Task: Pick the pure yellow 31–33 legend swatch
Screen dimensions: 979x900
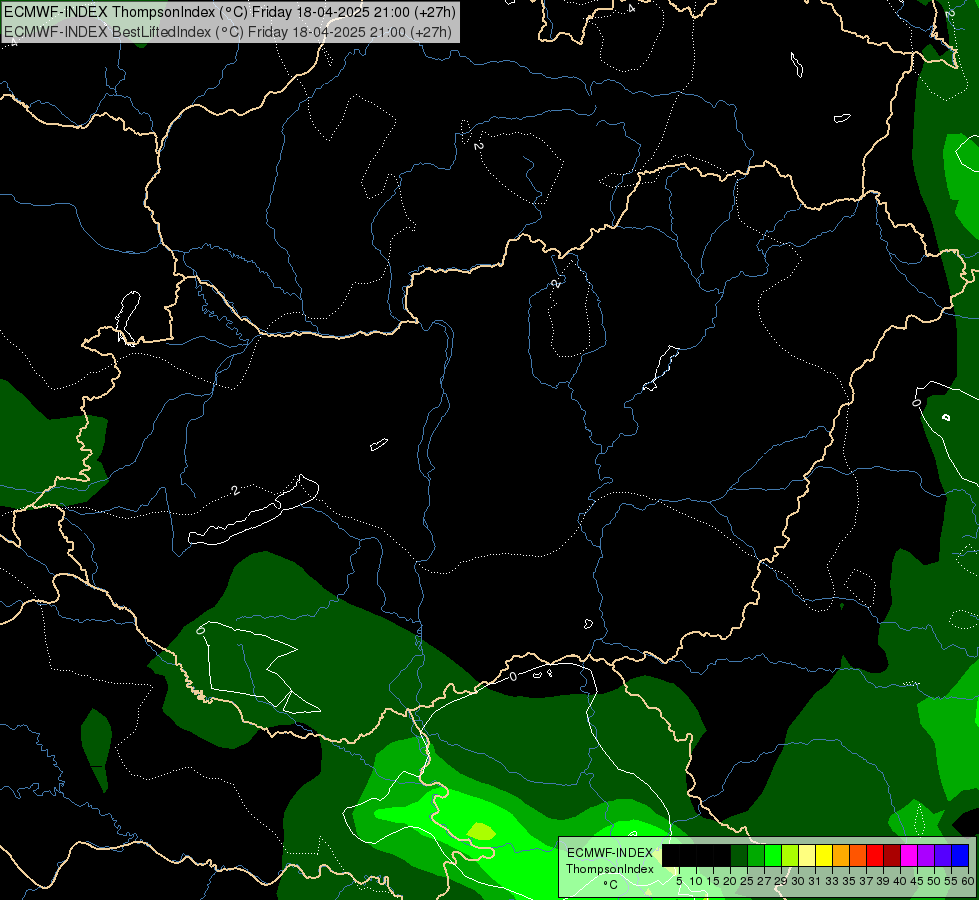Action: coord(824,856)
